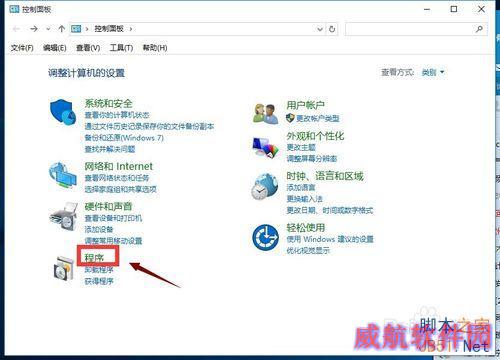Click the Back navigation arrow
500x360 pixels.
16,29
